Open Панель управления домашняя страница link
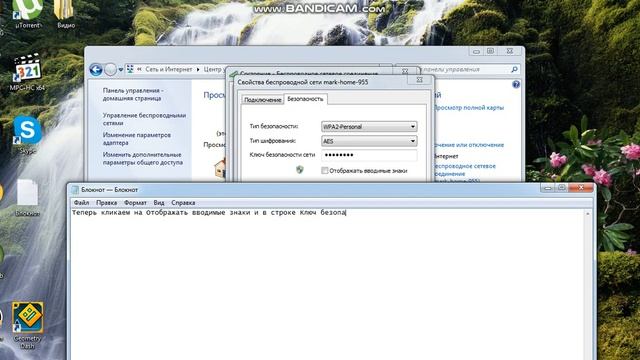Viewport: 640px width, 360px height. pyautogui.click(x=133, y=94)
